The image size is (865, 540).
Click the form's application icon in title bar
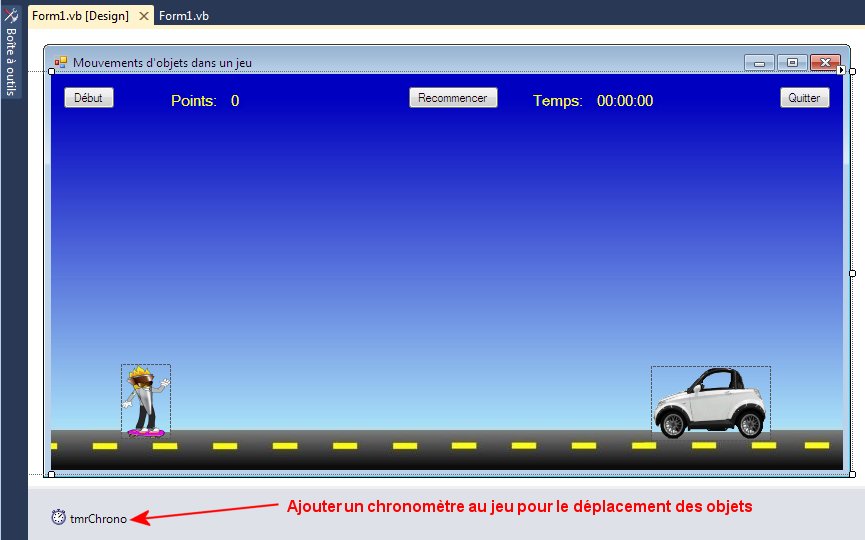pyautogui.click(x=61, y=62)
